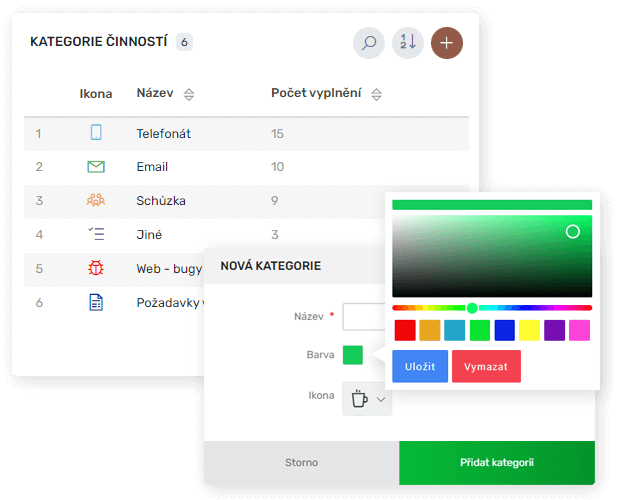Click the Jiné checklist icon
The height and width of the screenshot is (500, 620).
pos(96,234)
